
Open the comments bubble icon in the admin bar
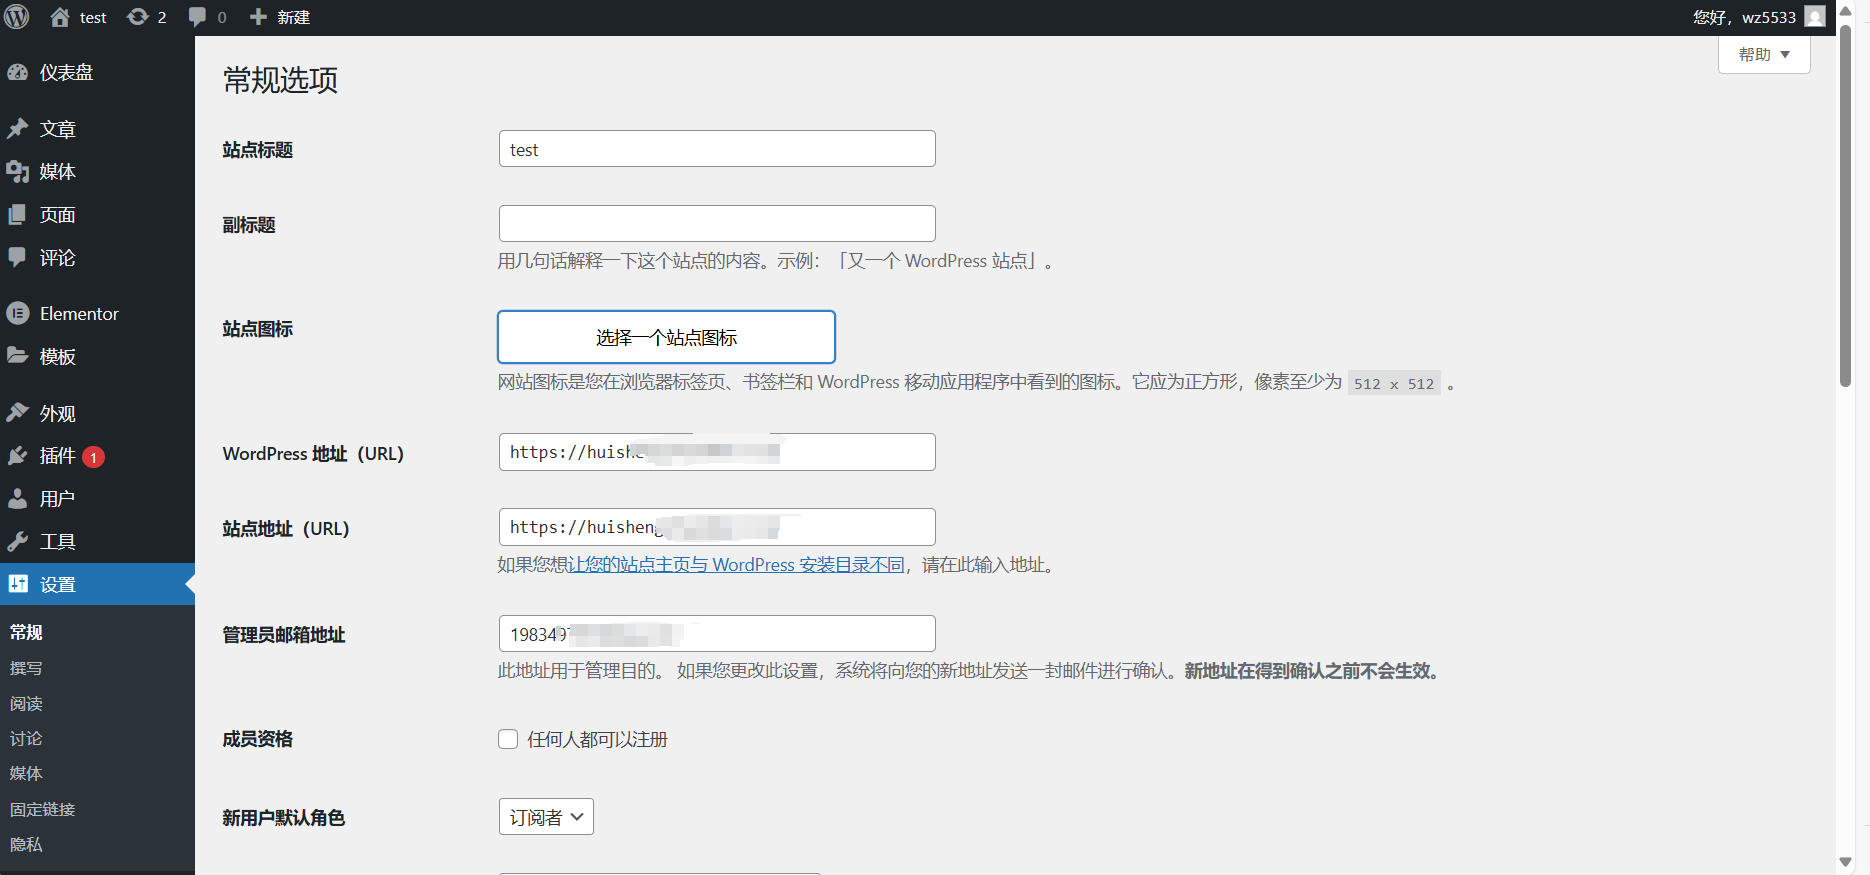tap(198, 17)
